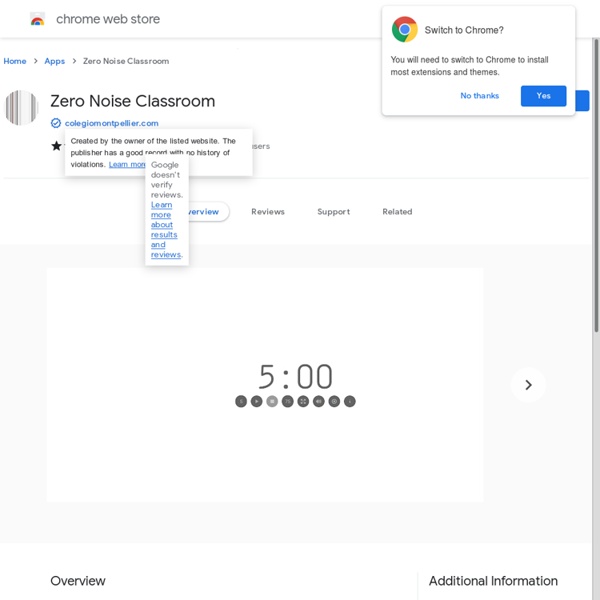Click the verified publisher badge icon
Screen dimensions: 600x600
56,123
